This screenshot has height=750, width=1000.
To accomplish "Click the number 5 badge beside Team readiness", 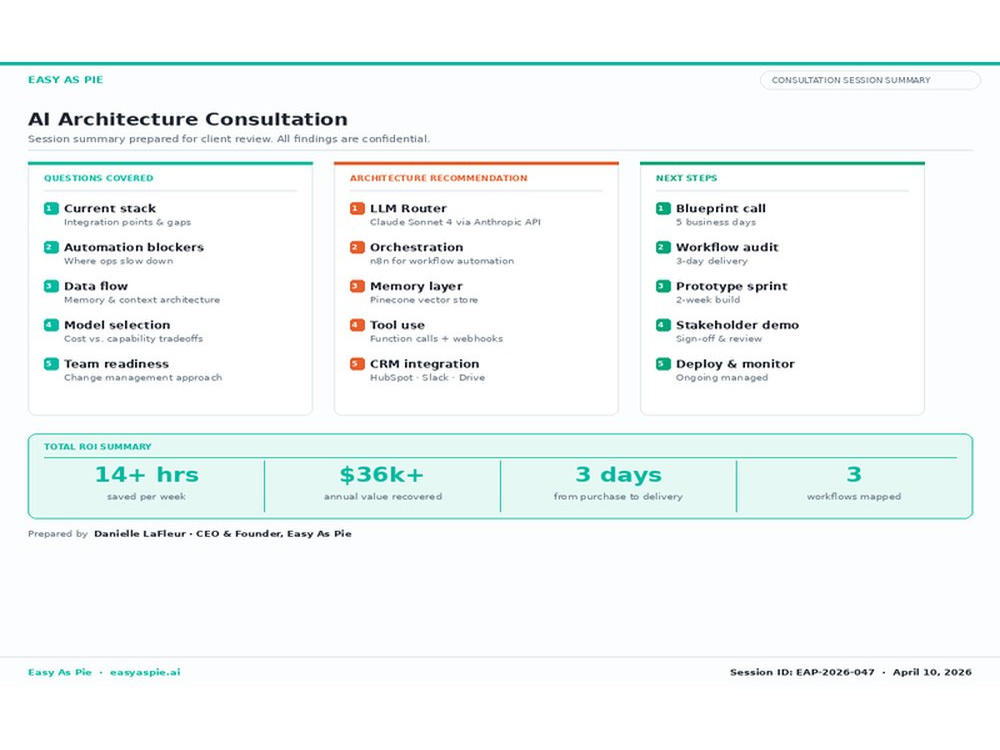I will tap(51, 364).
